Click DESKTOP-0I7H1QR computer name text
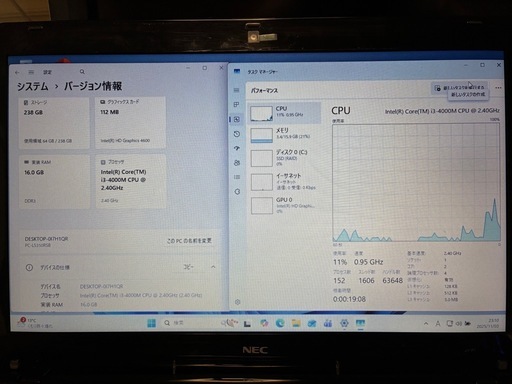 tap(46, 239)
